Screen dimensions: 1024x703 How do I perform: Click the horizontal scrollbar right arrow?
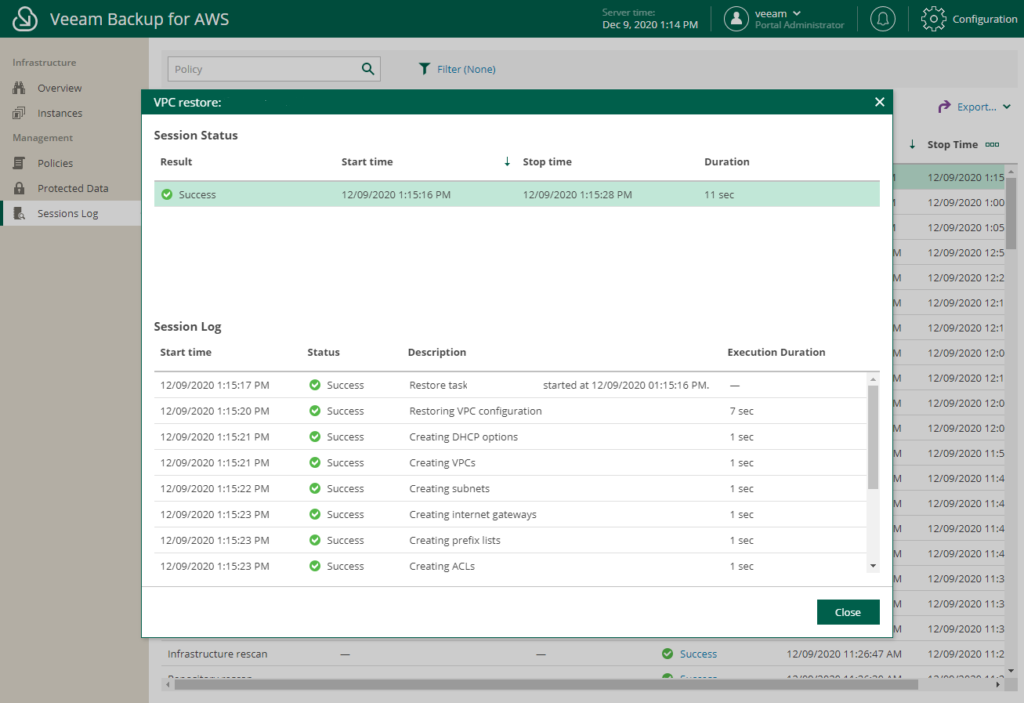point(998,685)
